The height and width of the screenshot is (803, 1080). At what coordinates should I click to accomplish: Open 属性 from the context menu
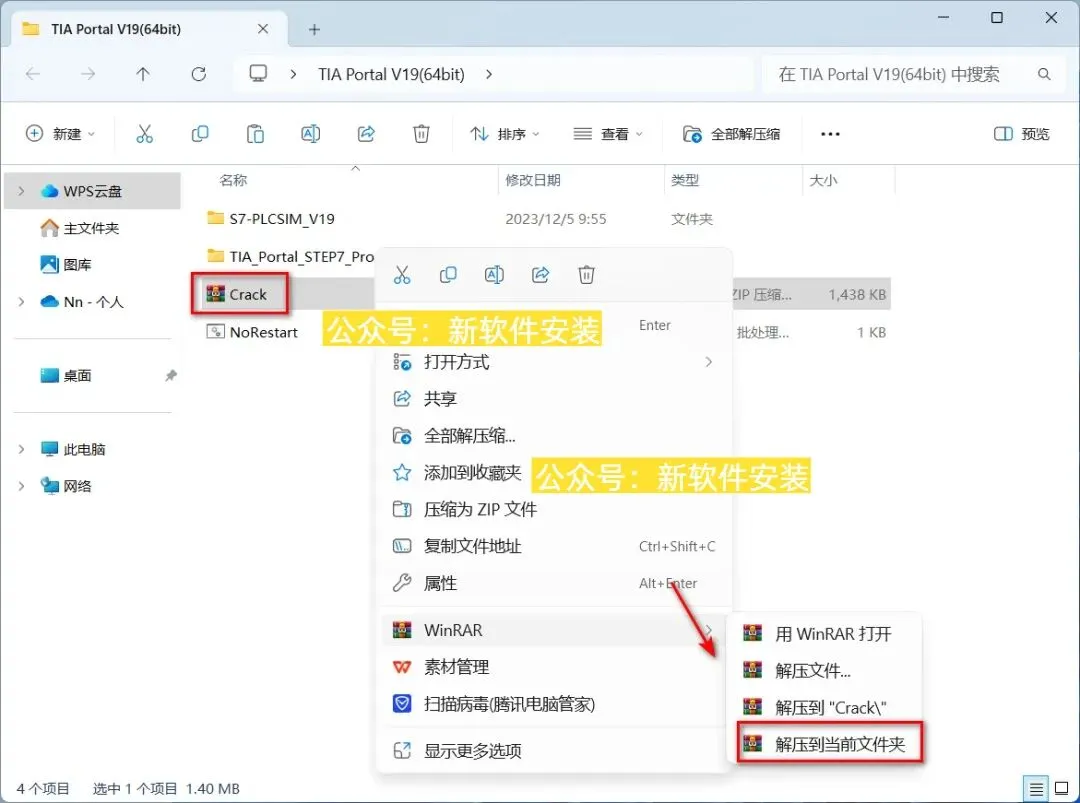click(x=554, y=583)
